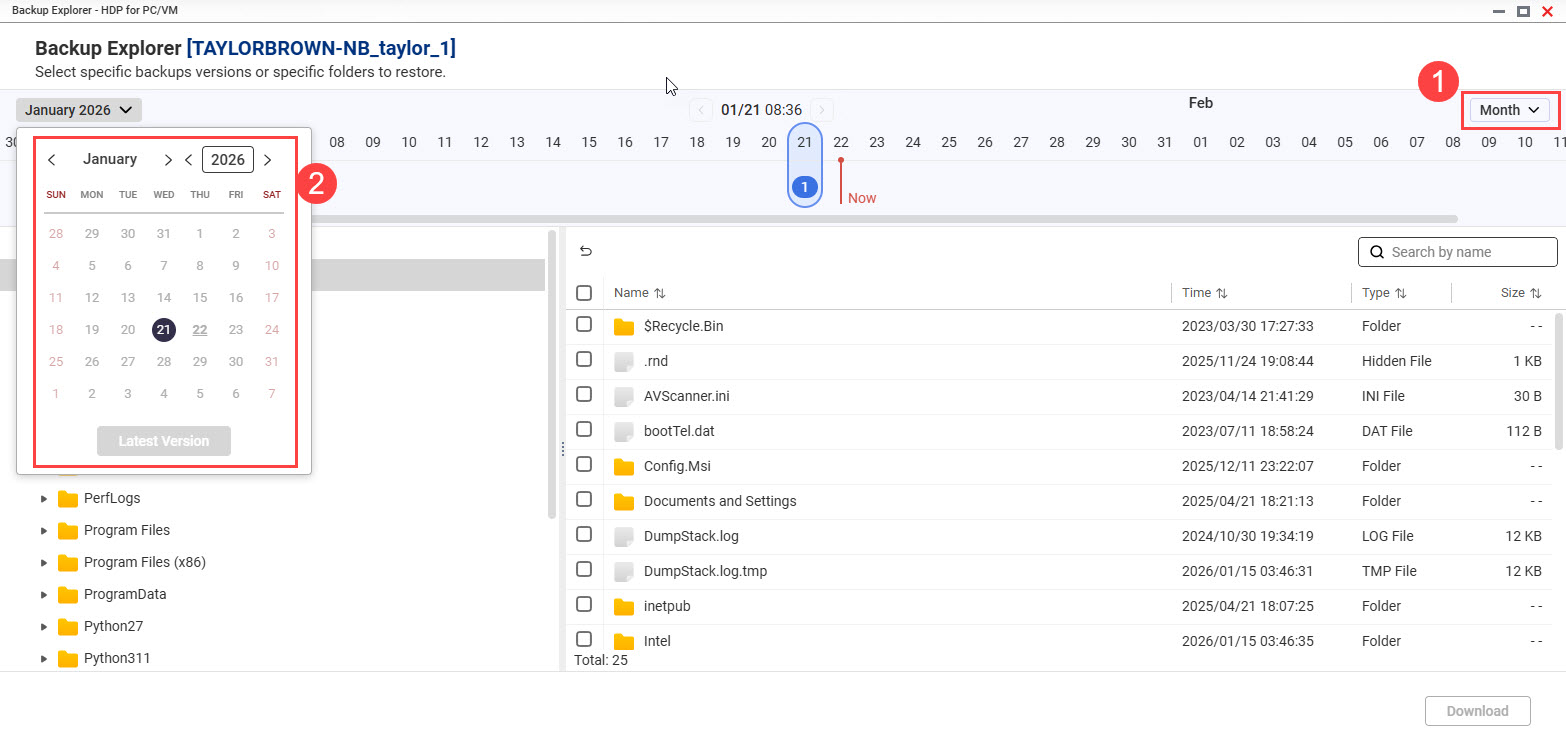
Task: Toggle the select-all checkbox in header
Action: click(x=584, y=293)
